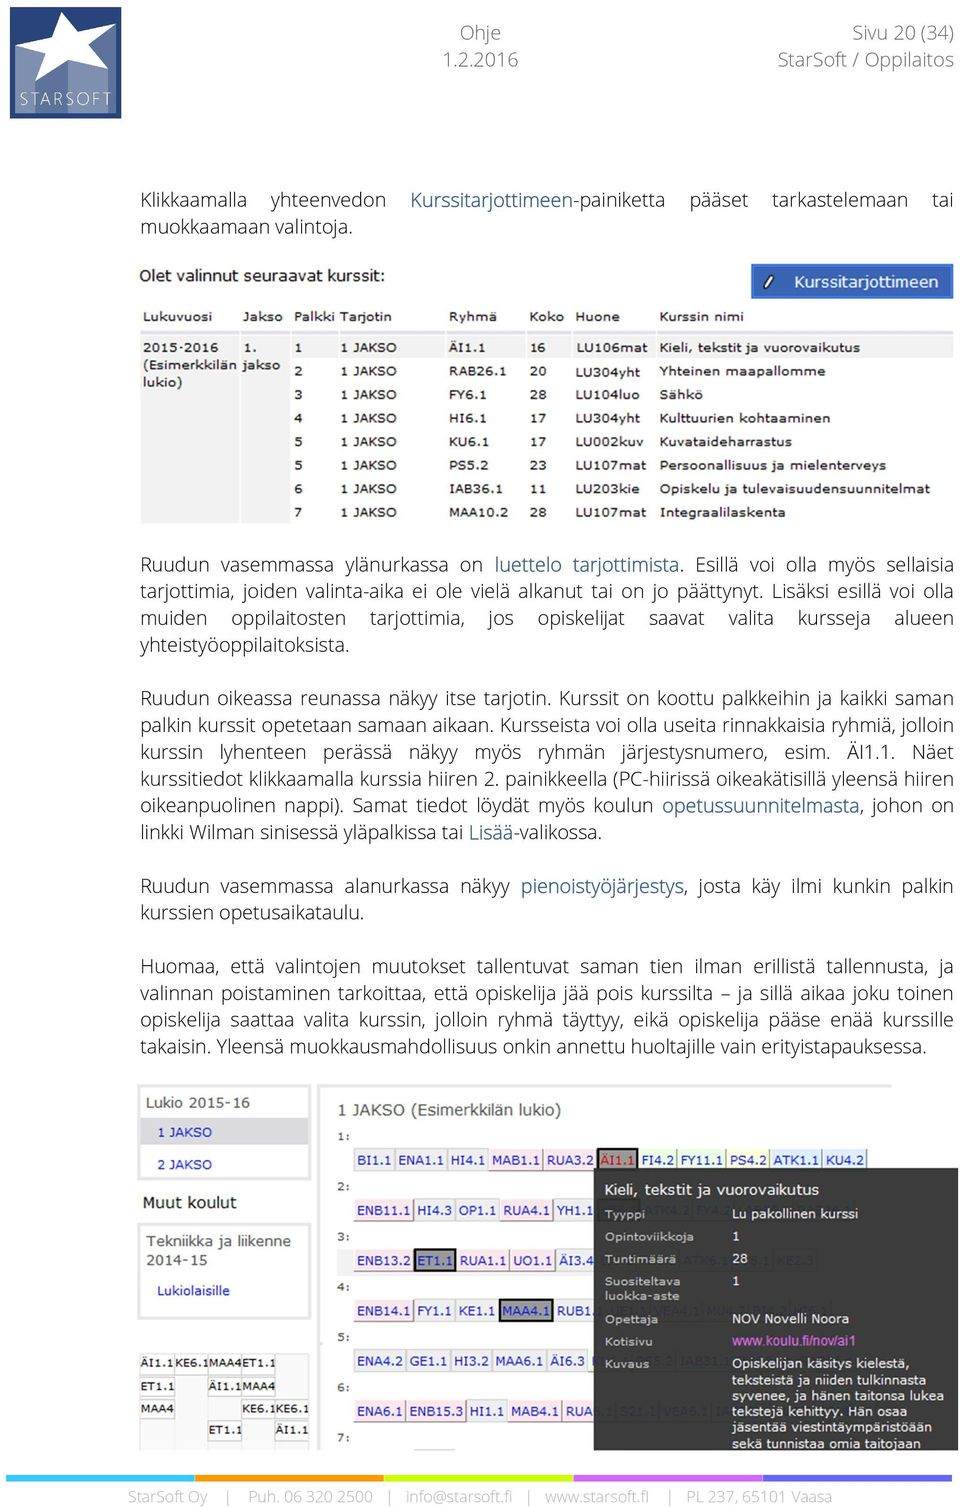Select 1 JAKSO in the Lukio 2015-16 list
The width and height of the screenshot is (960, 1507).
pos(184,1132)
